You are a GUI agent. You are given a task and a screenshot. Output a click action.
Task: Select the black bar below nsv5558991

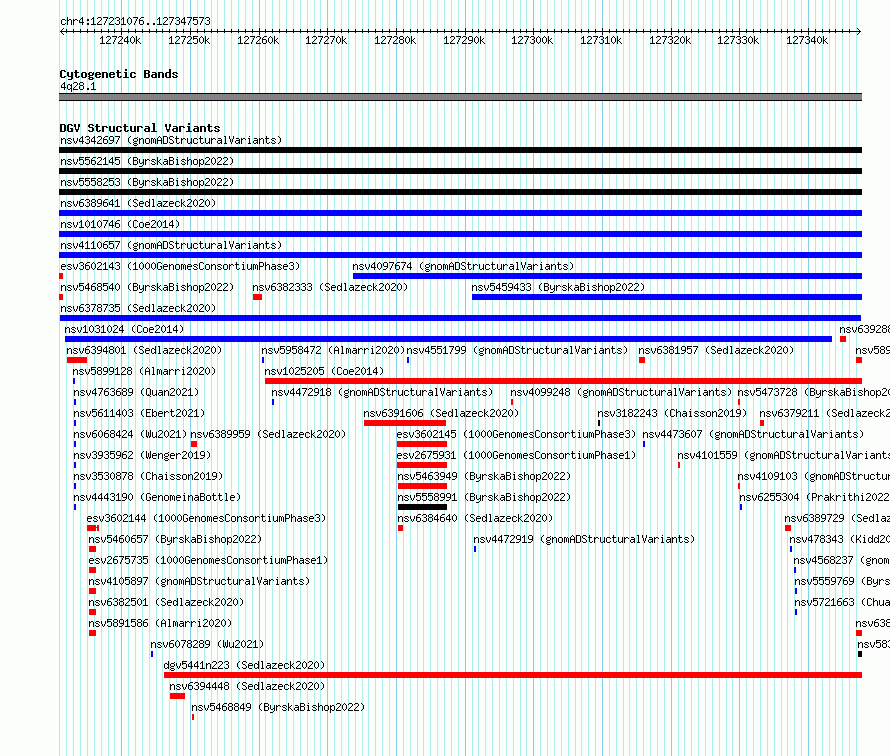(x=422, y=507)
